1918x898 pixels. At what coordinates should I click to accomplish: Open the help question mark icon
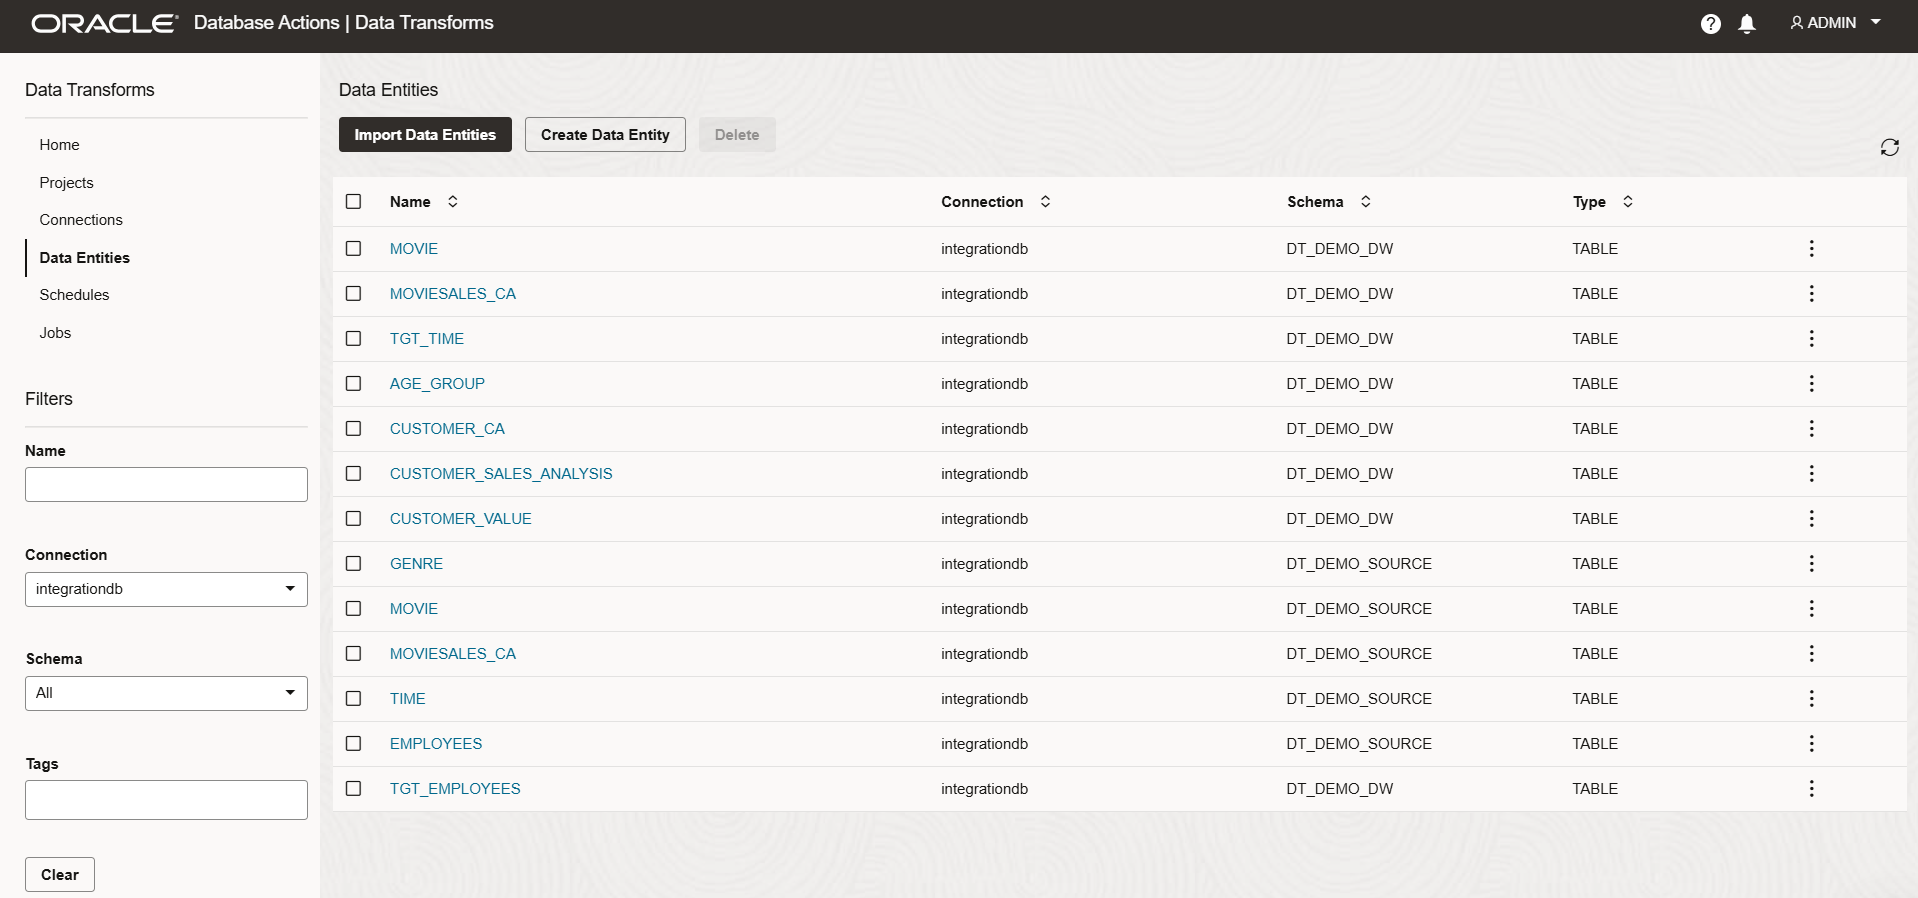pyautogui.click(x=1710, y=24)
